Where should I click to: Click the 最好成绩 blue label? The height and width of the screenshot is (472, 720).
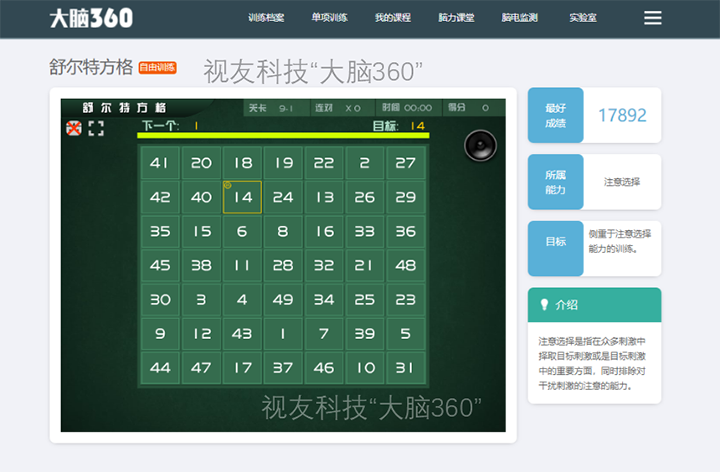tap(555, 116)
